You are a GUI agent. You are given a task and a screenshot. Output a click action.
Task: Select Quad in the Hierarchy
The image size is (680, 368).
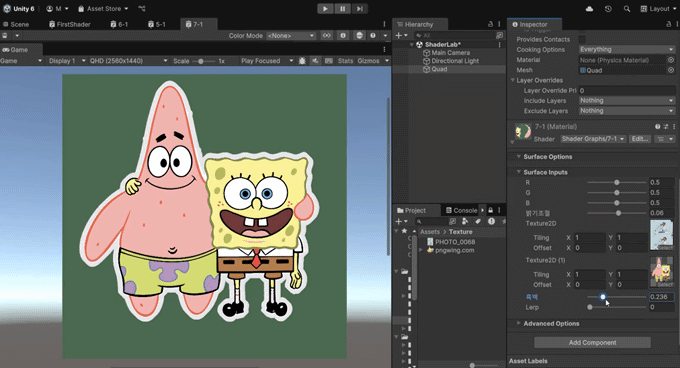click(x=439, y=69)
